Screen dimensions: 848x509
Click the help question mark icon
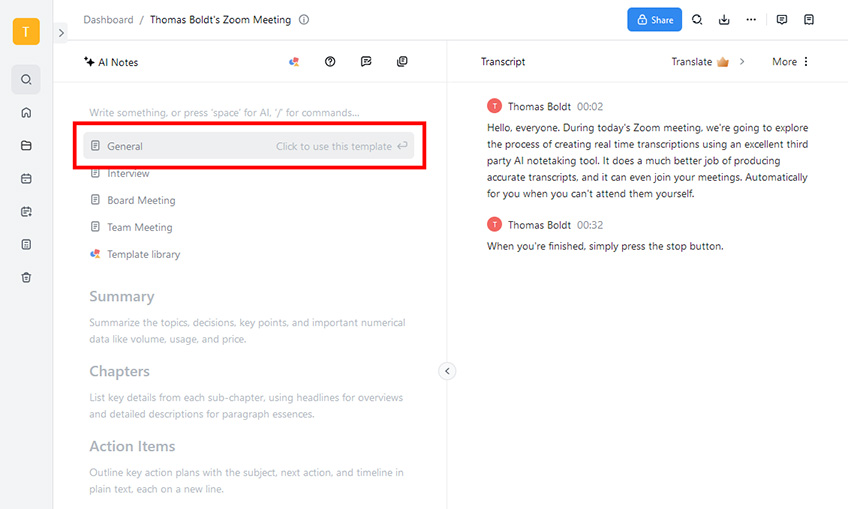[x=330, y=62]
